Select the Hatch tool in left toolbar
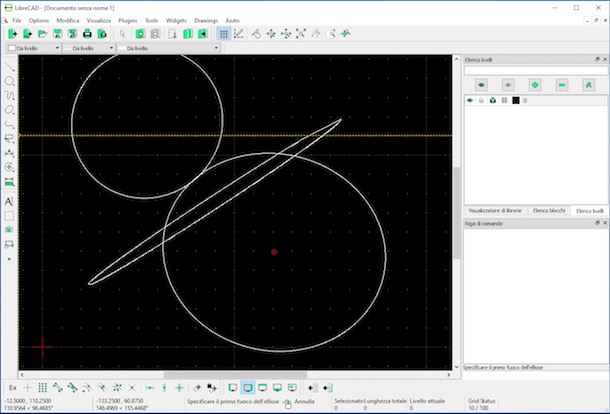Viewport: 610px width, 414px height. point(9,216)
